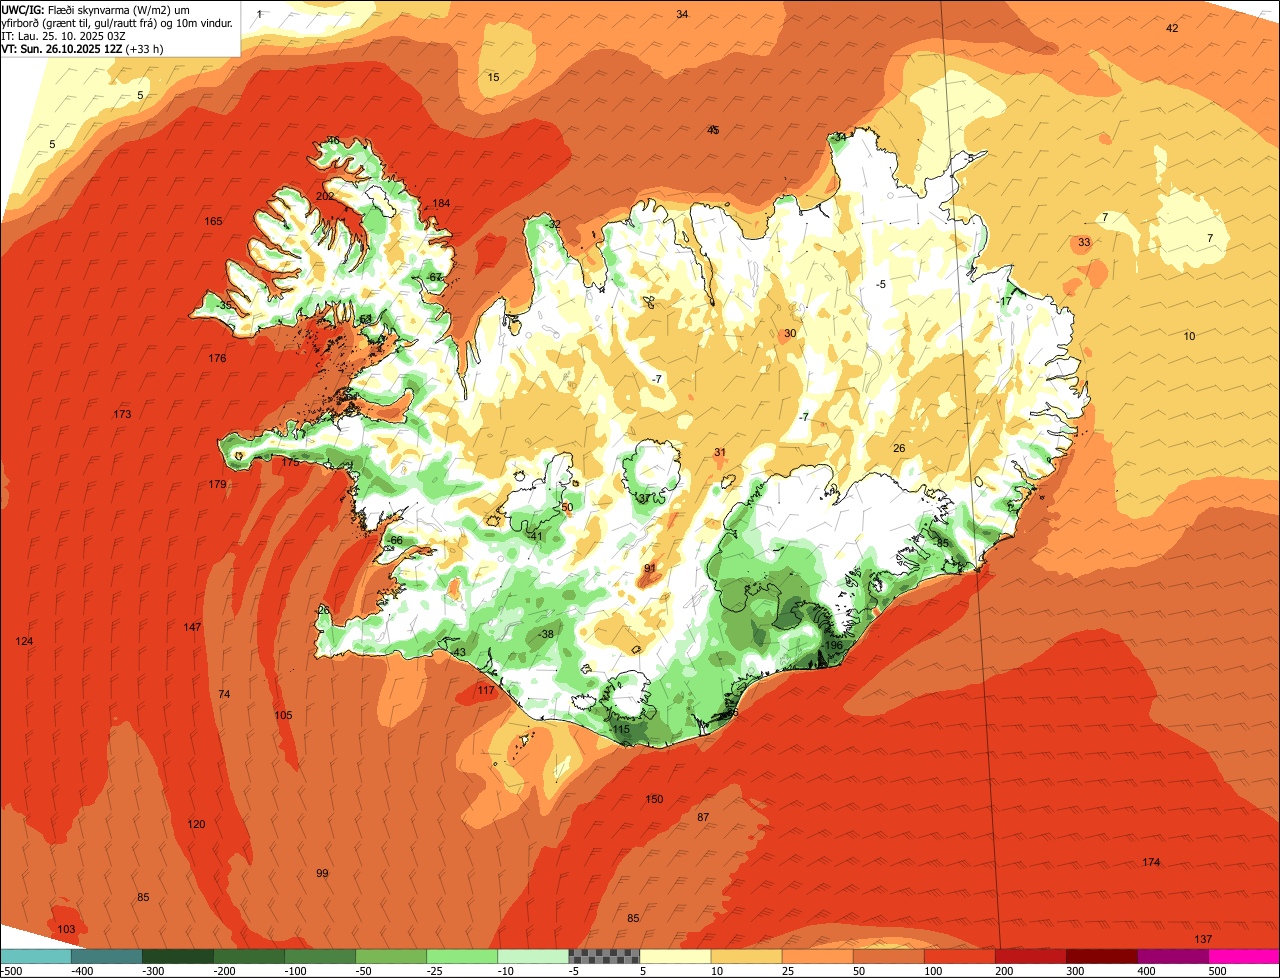Click the legend swatch between -400 and -300
The image size is (1280, 978).
(x=107, y=956)
